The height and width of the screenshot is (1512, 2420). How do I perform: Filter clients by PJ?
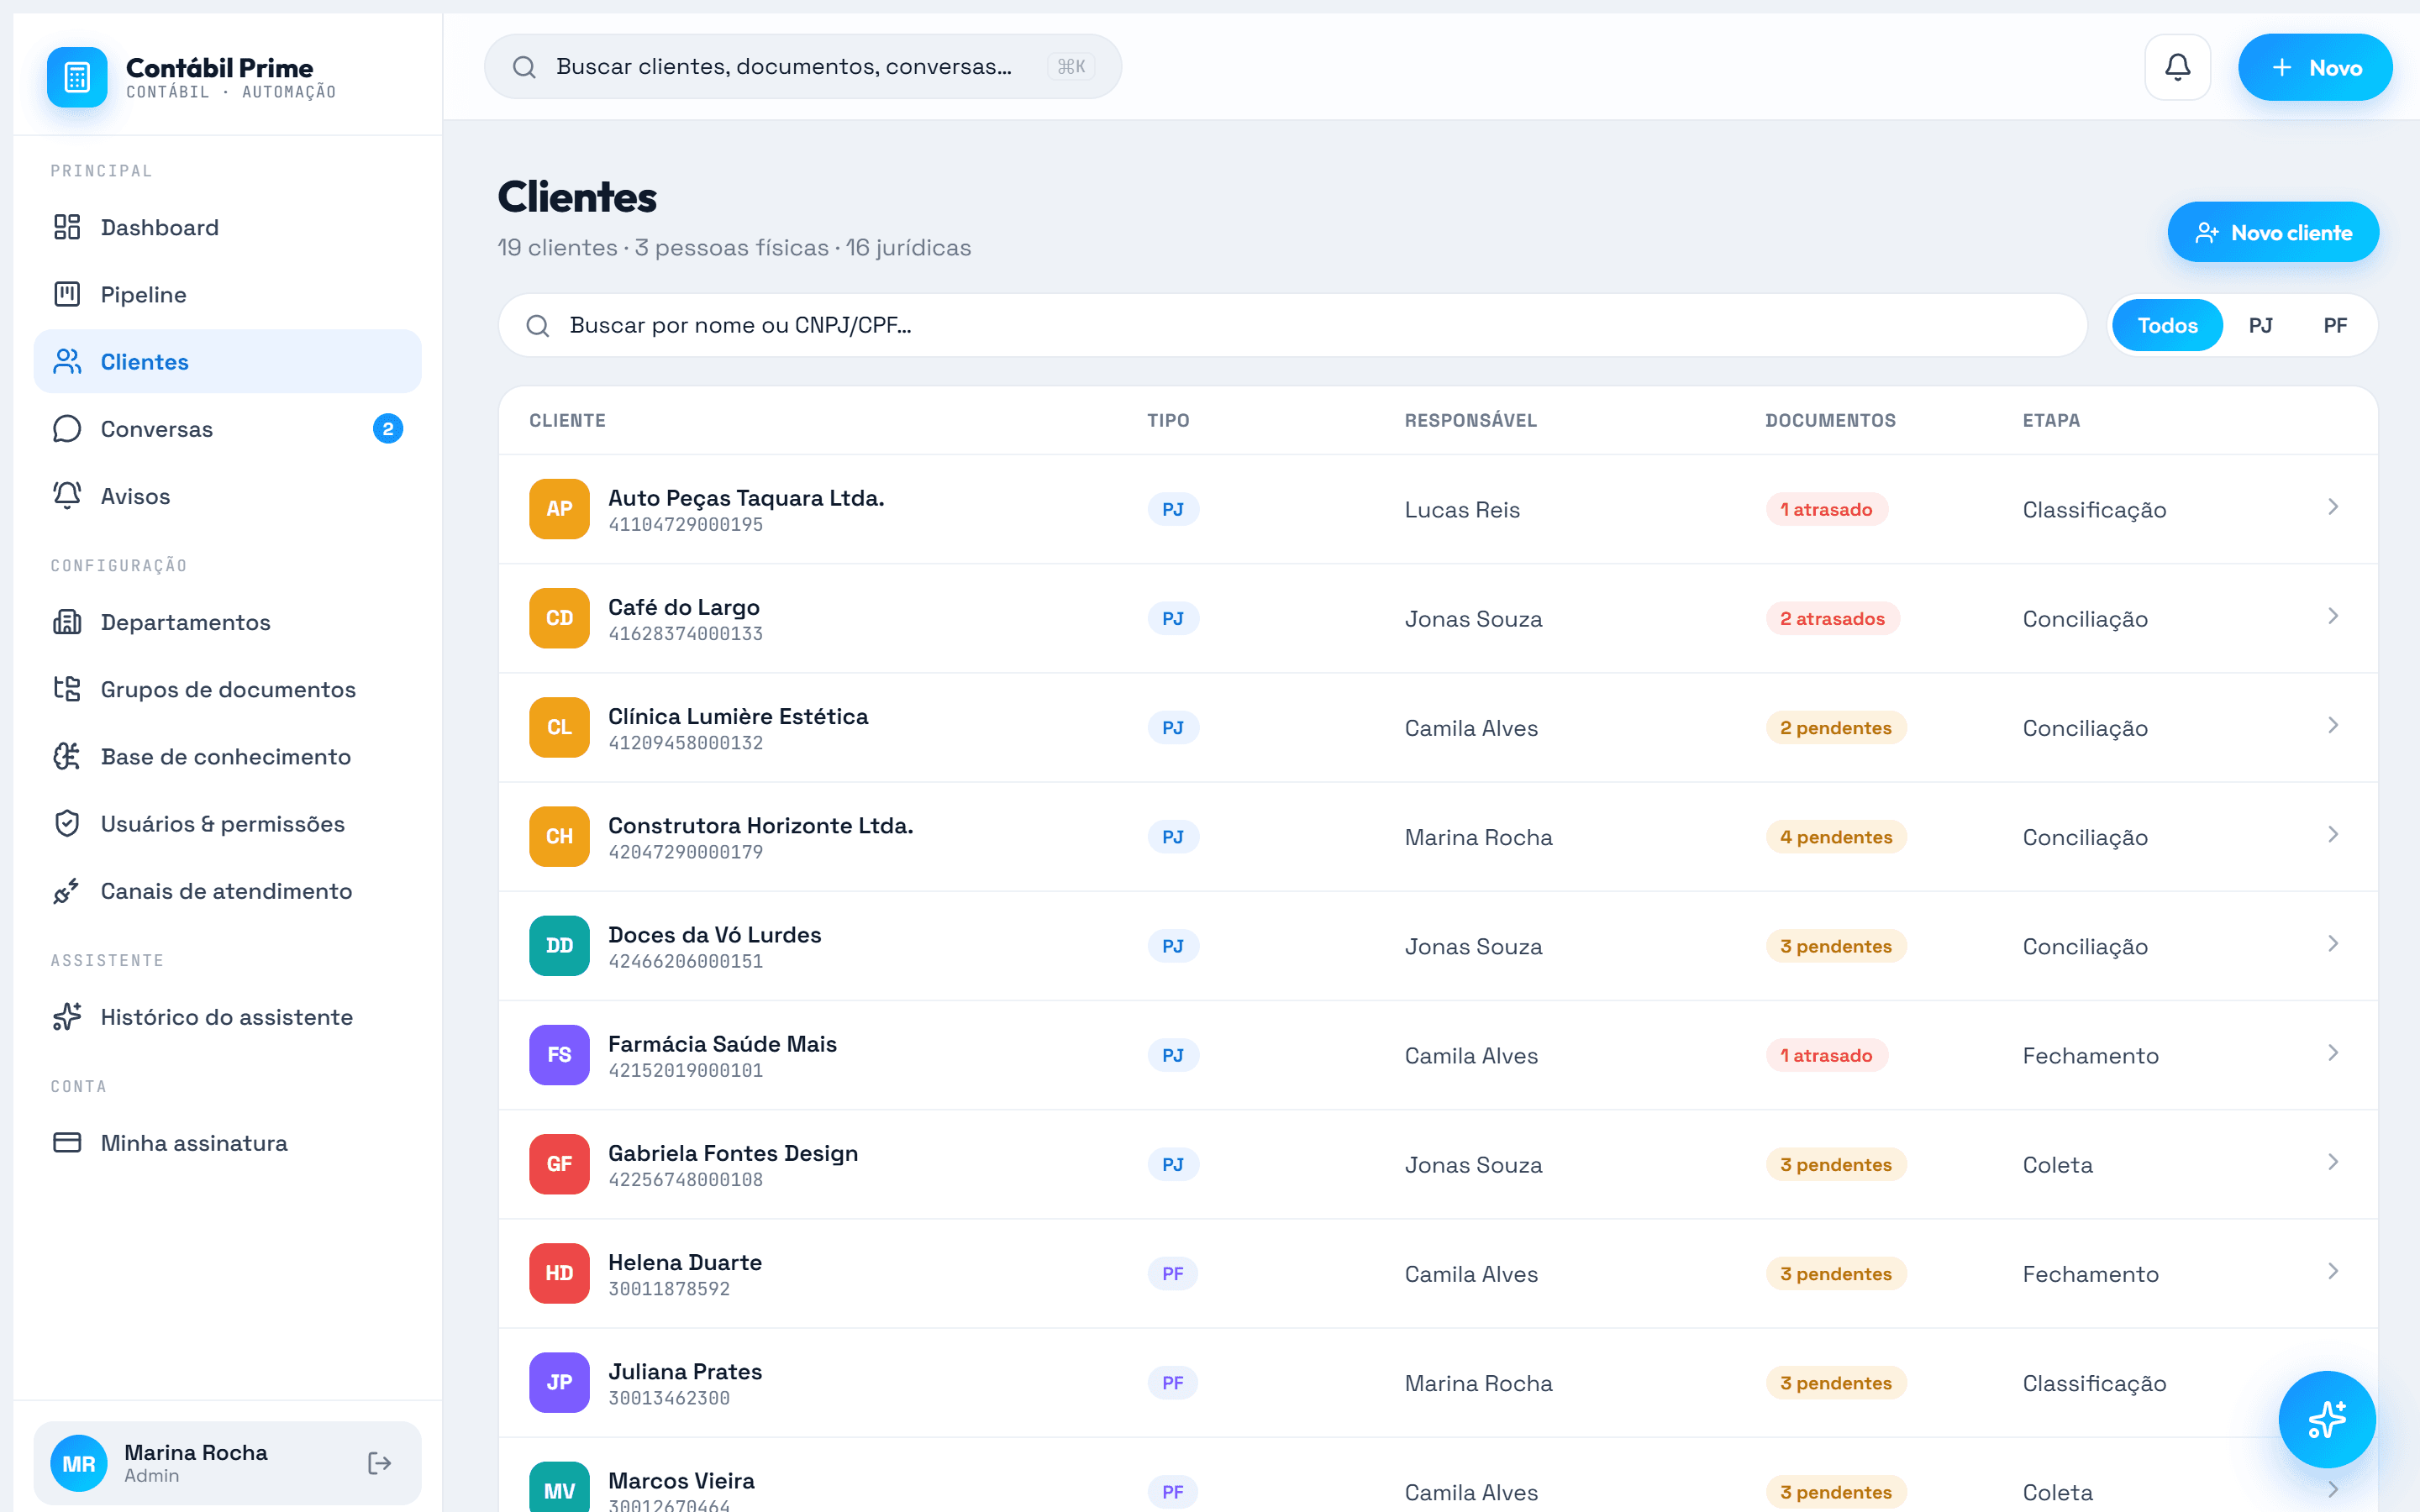(2260, 325)
